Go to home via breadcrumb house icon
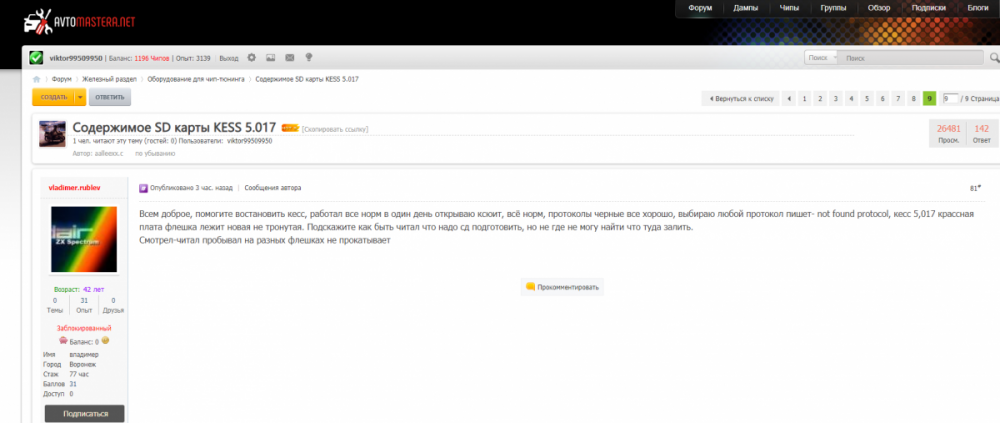 [x=37, y=79]
